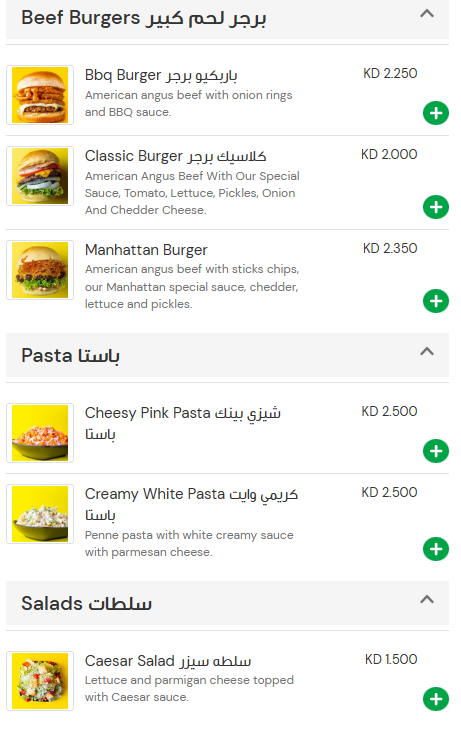
Task: Add Classic Burger with plus icon
Action: pyautogui.click(x=436, y=207)
